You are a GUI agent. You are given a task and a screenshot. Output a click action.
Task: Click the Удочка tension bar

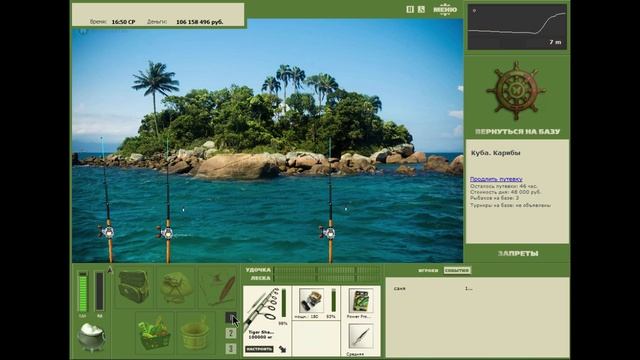coord(327,270)
